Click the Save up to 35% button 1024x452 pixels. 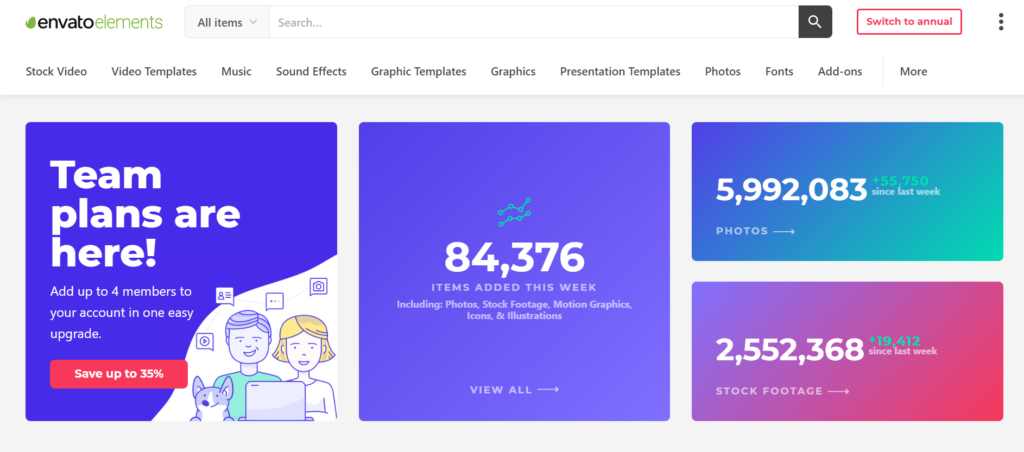point(119,374)
